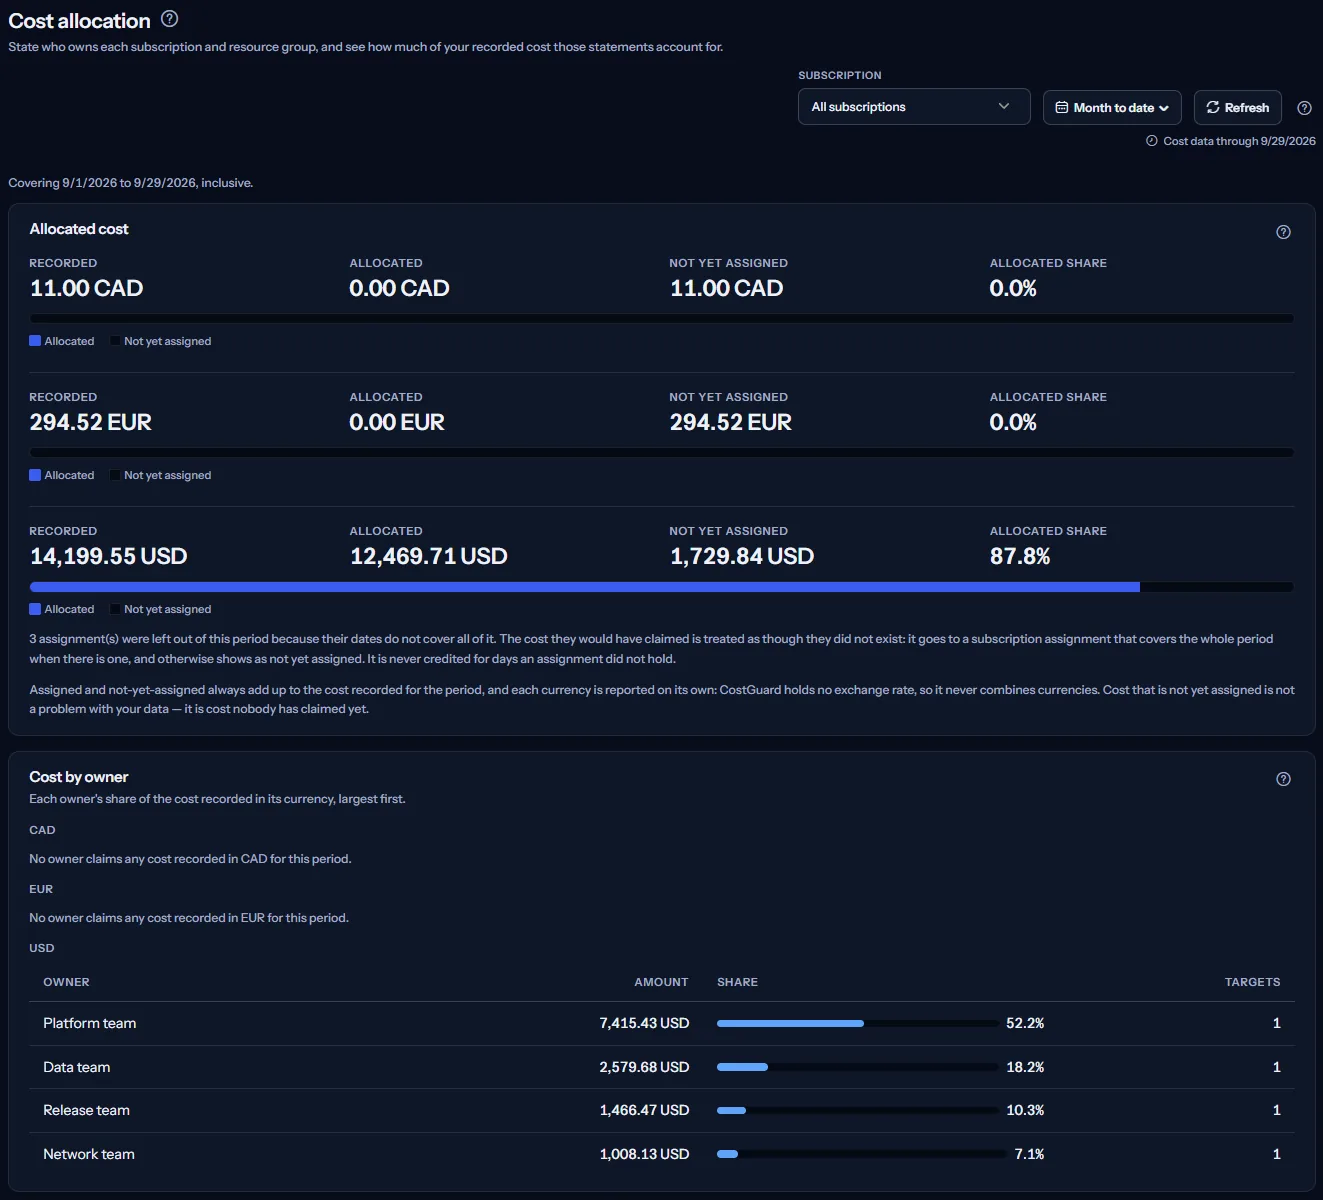This screenshot has width=1323, height=1200.
Task: Show help for the Cost by owner card
Action: [1283, 779]
